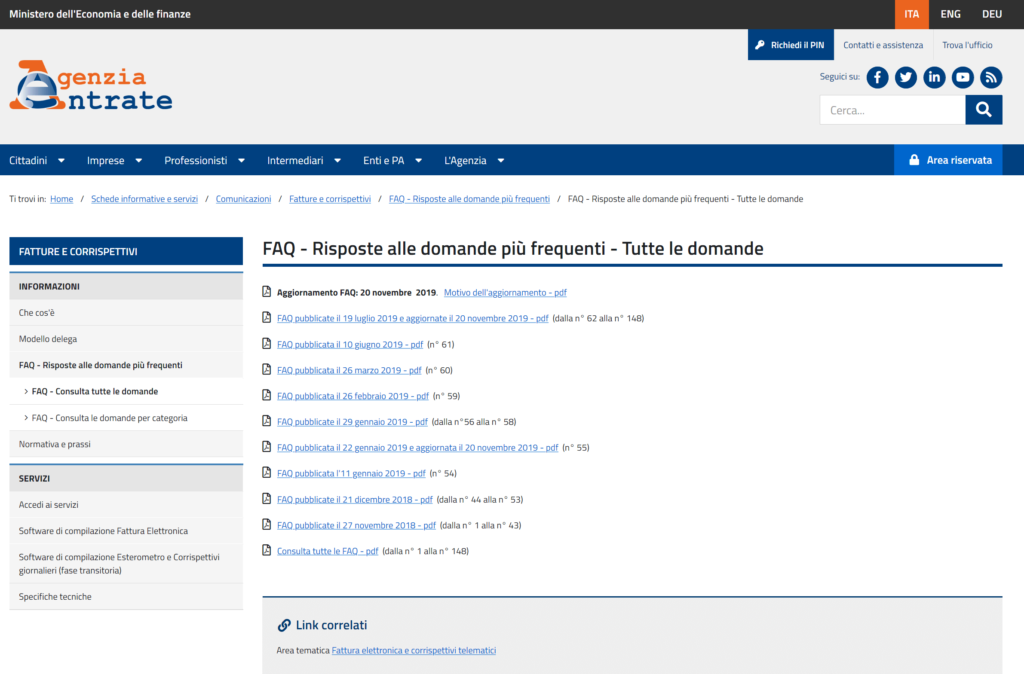Click PDF icon next to 11 gennaio 2019 FAQ
Viewport: 1024px width, 674px height.
pos(266,472)
